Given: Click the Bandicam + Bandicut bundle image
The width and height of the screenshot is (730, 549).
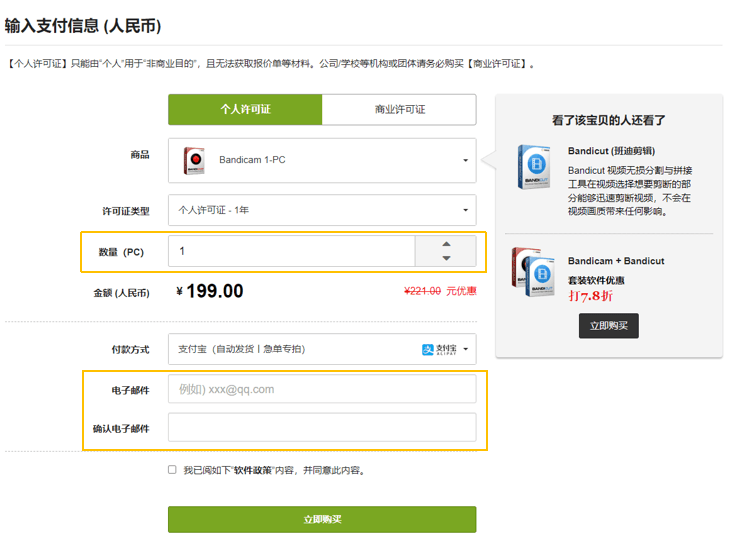Looking at the screenshot, I should click(534, 272).
